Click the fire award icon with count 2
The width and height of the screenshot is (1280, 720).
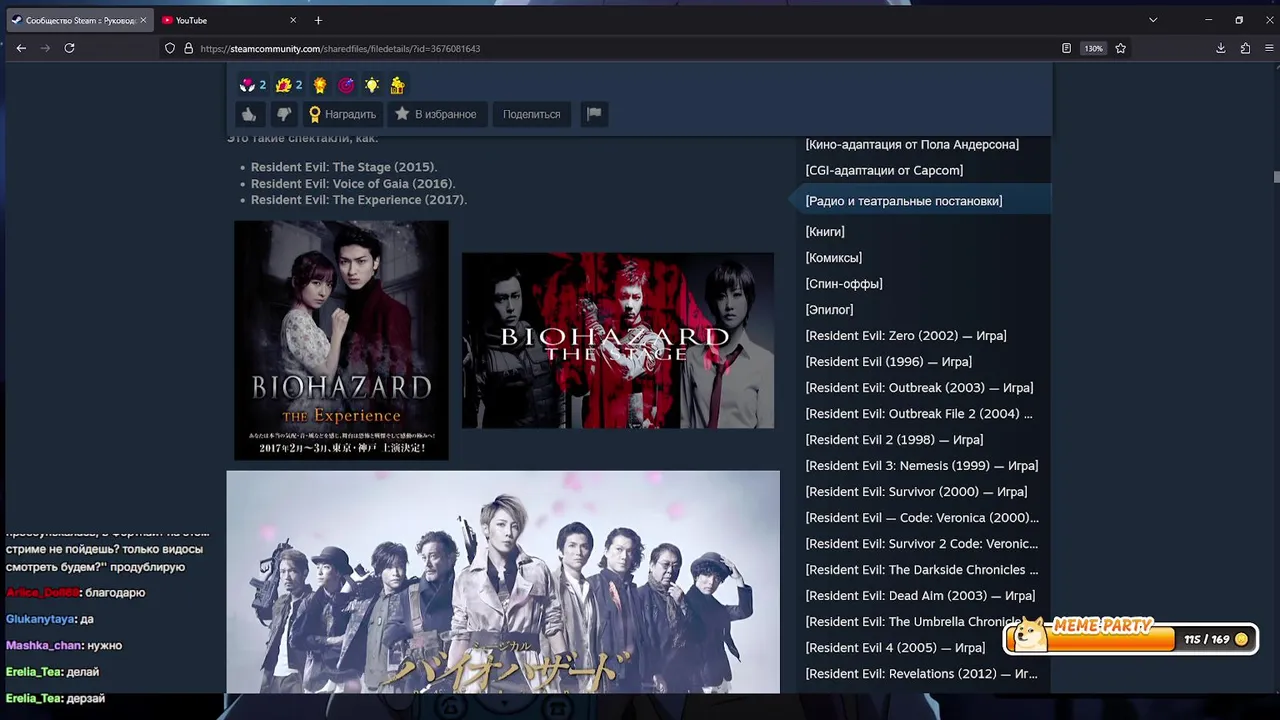[x=289, y=85]
